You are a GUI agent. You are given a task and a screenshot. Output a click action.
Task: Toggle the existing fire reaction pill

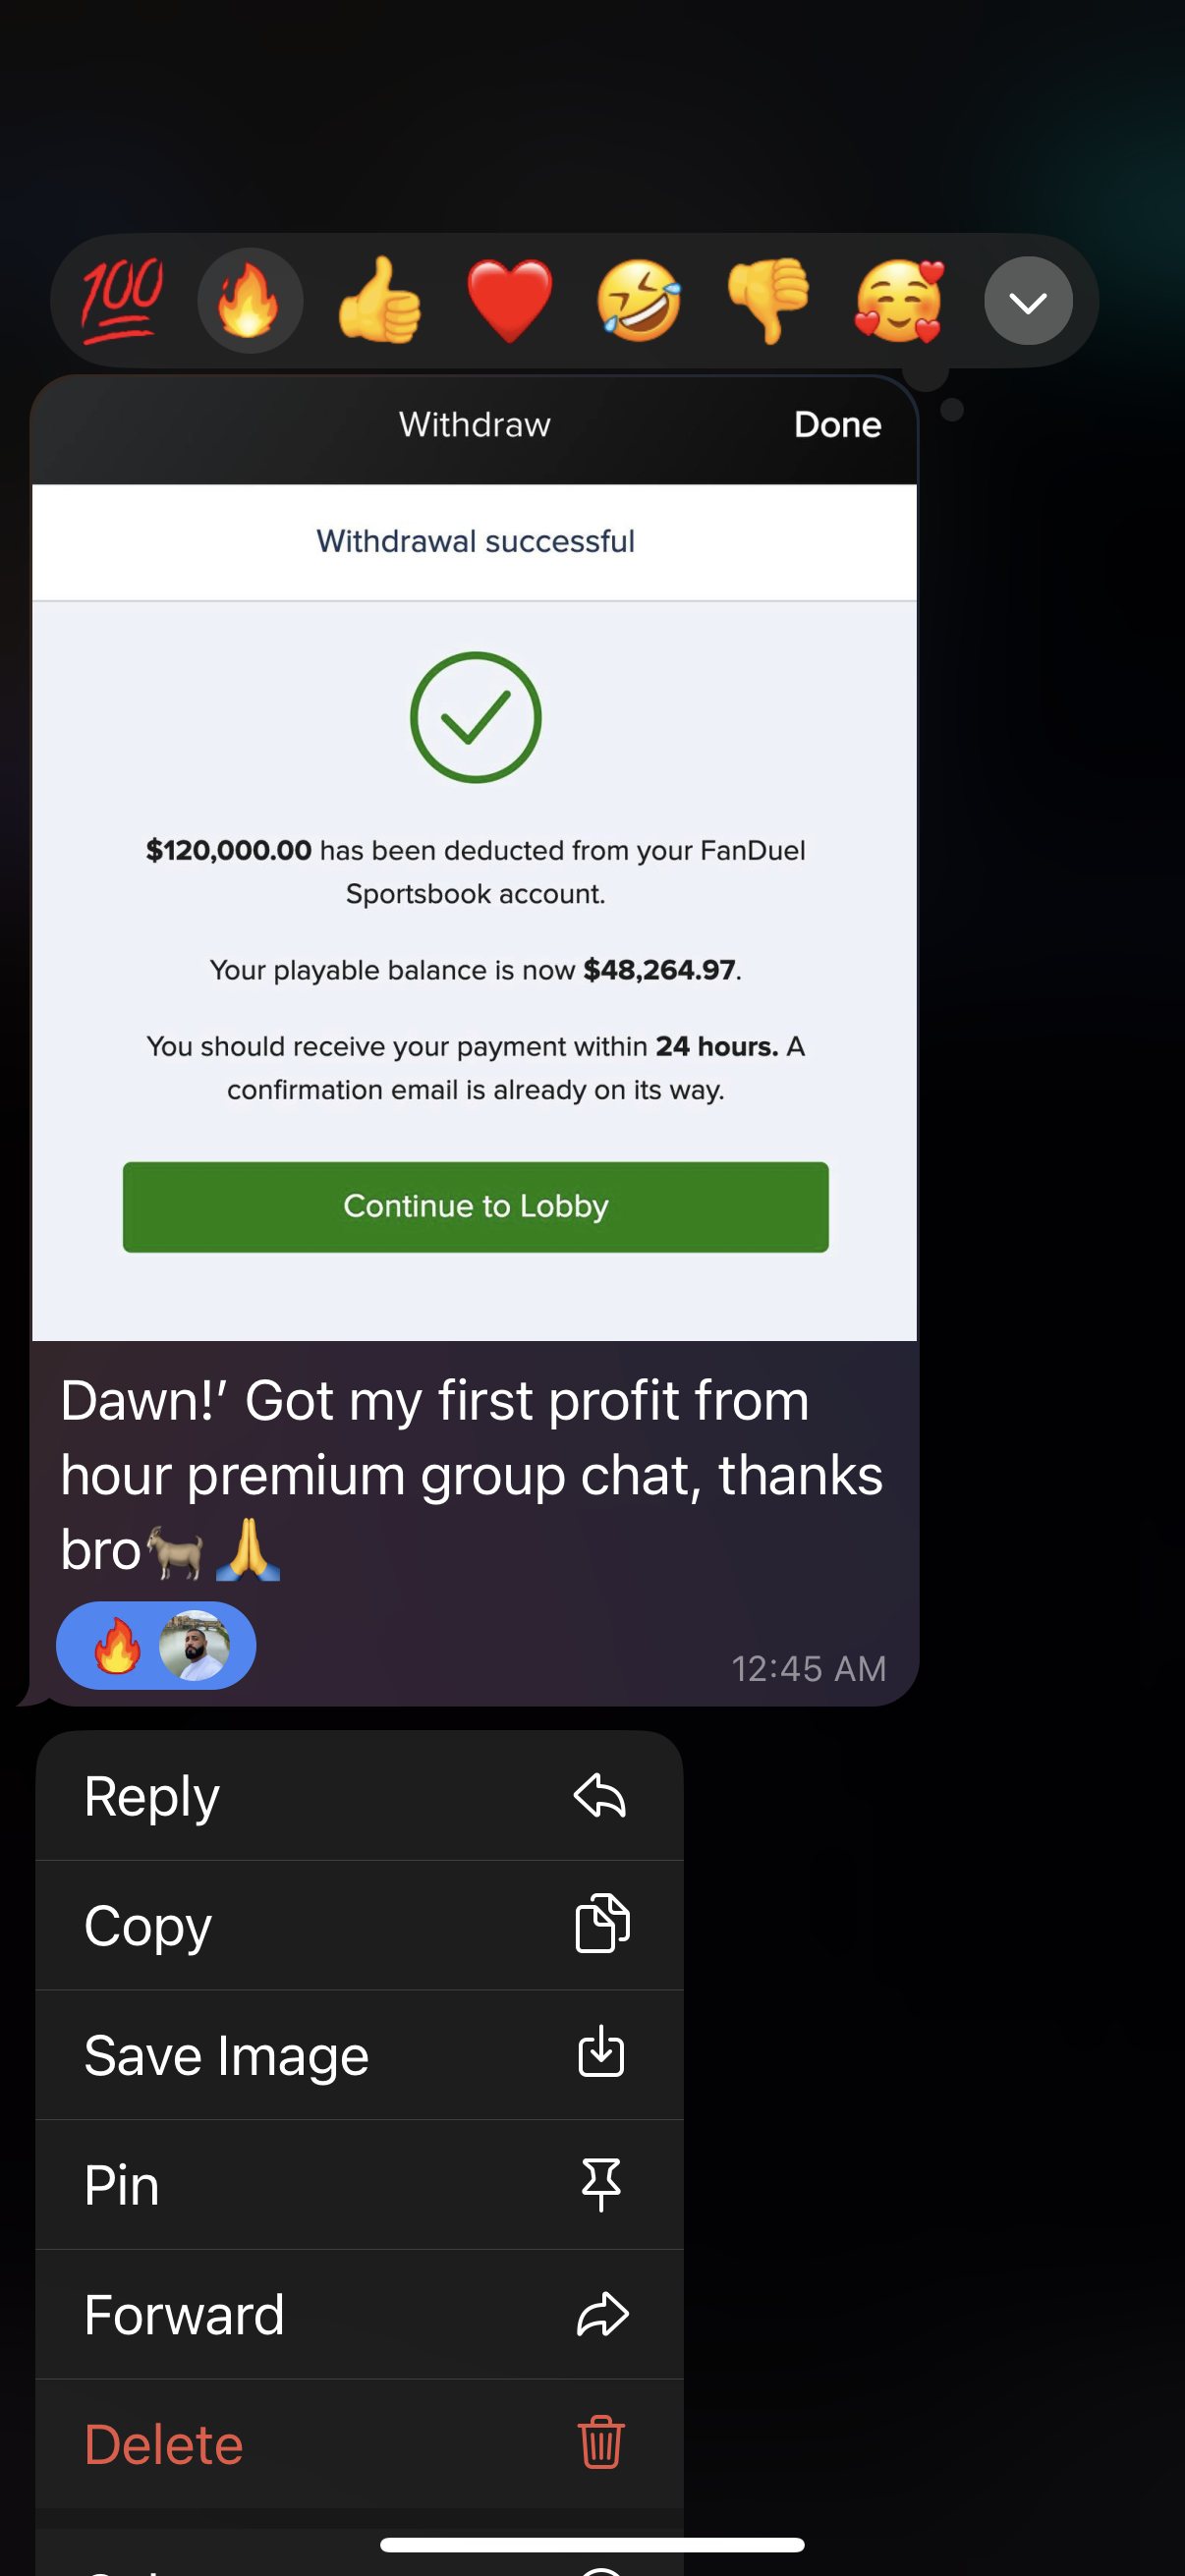156,1645
